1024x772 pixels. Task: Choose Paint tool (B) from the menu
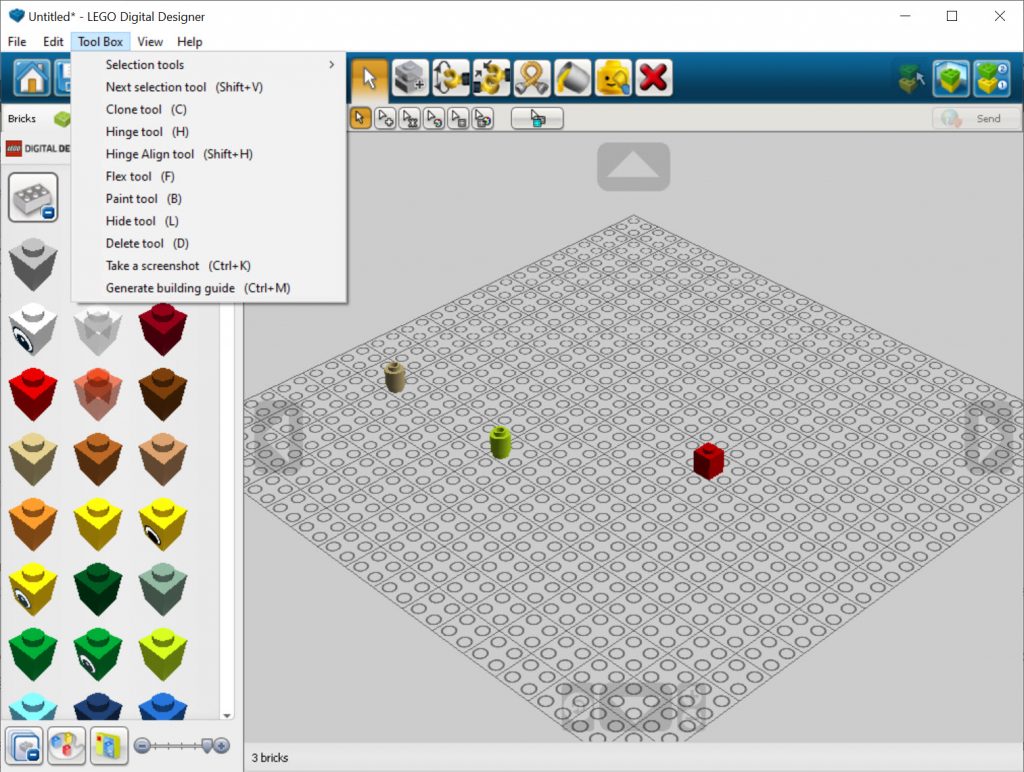tap(209, 199)
